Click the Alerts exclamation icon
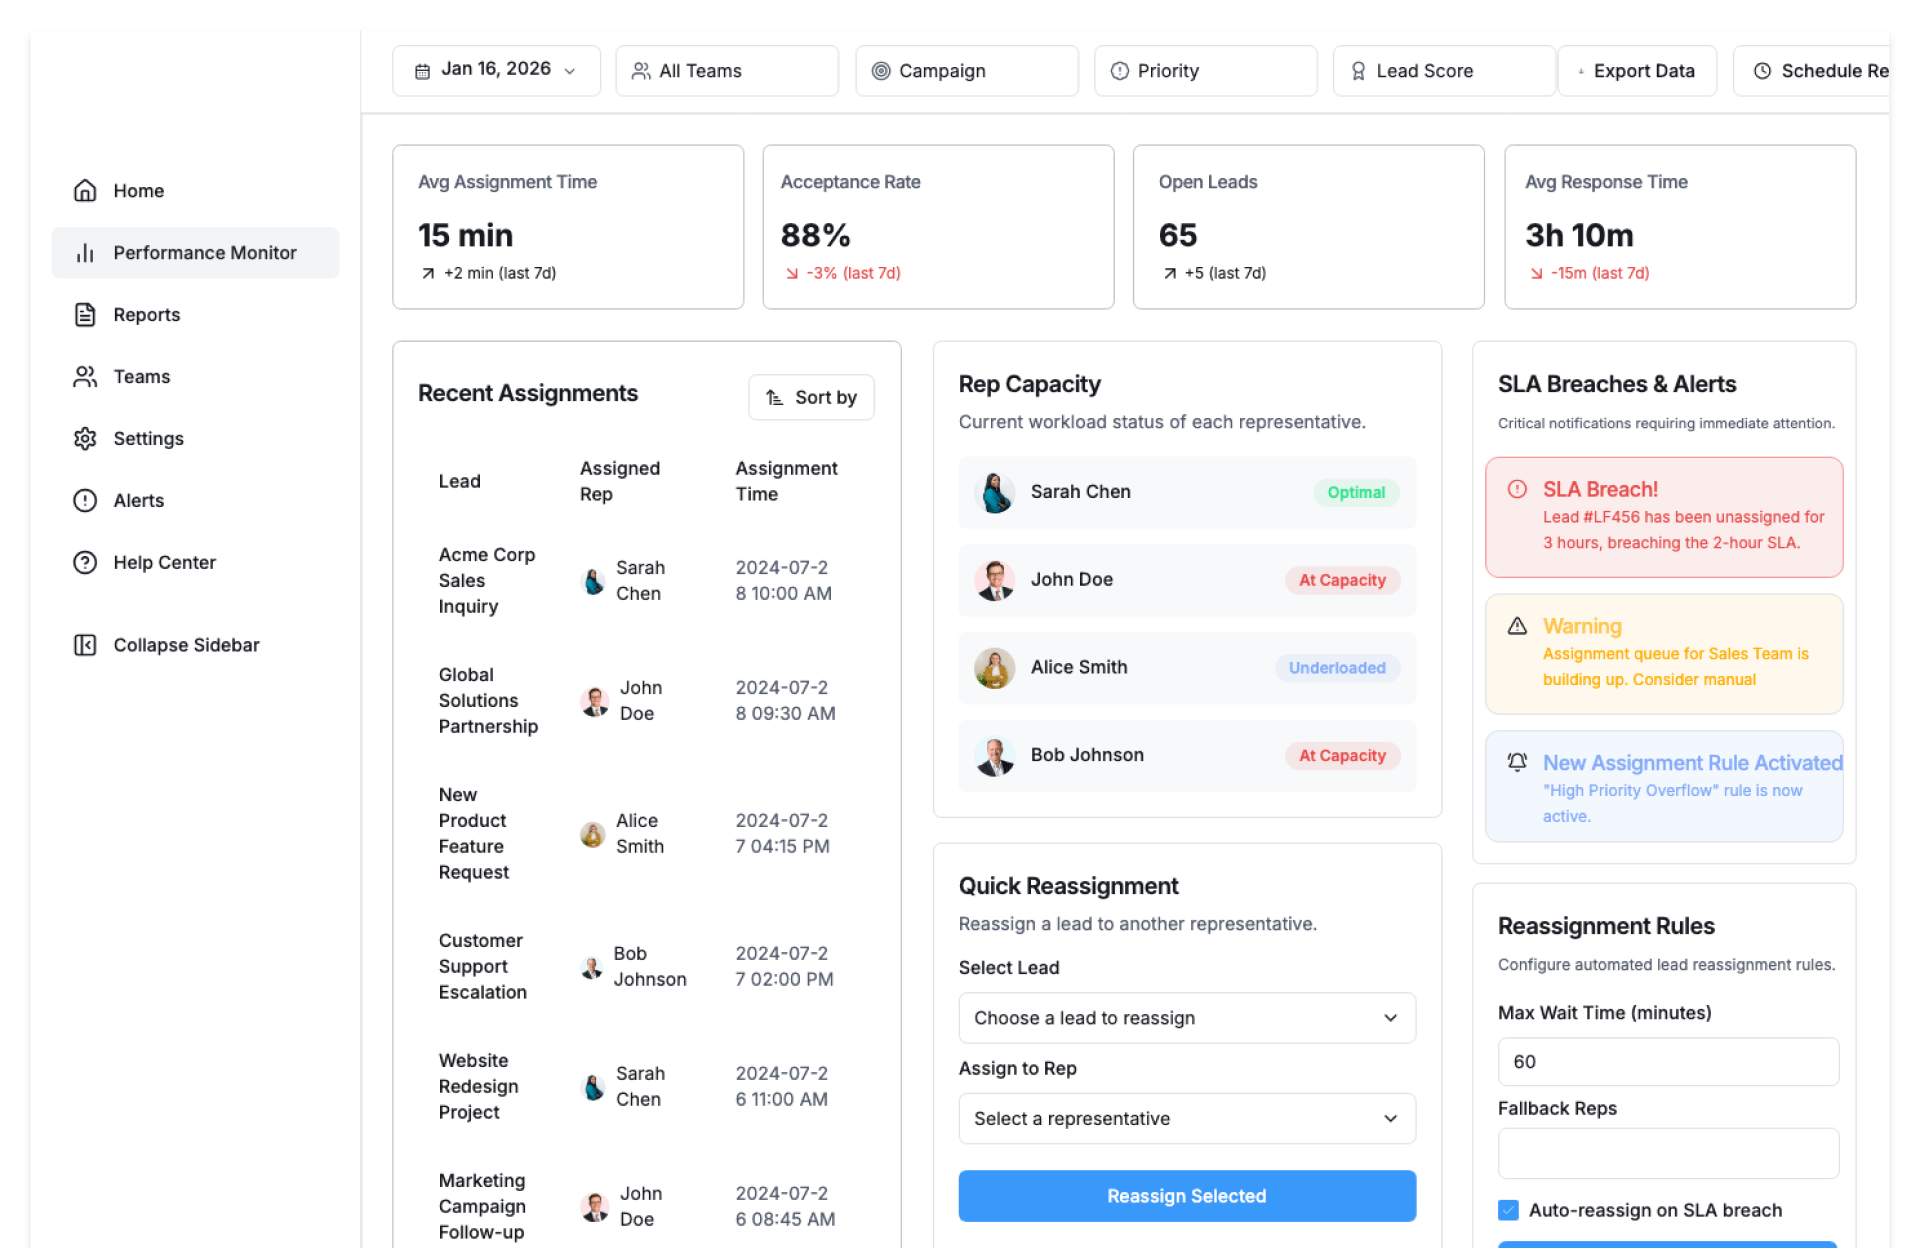The image size is (1920, 1248). [85, 501]
